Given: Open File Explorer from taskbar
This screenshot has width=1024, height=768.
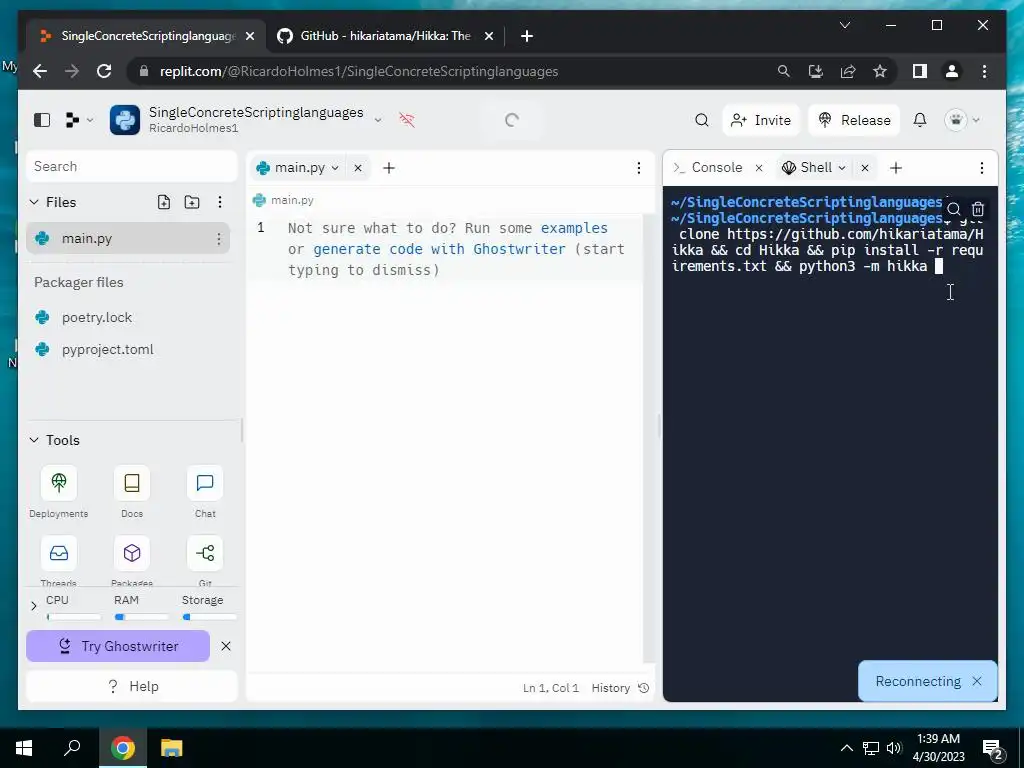Looking at the screenshot, I should point(171,748).
